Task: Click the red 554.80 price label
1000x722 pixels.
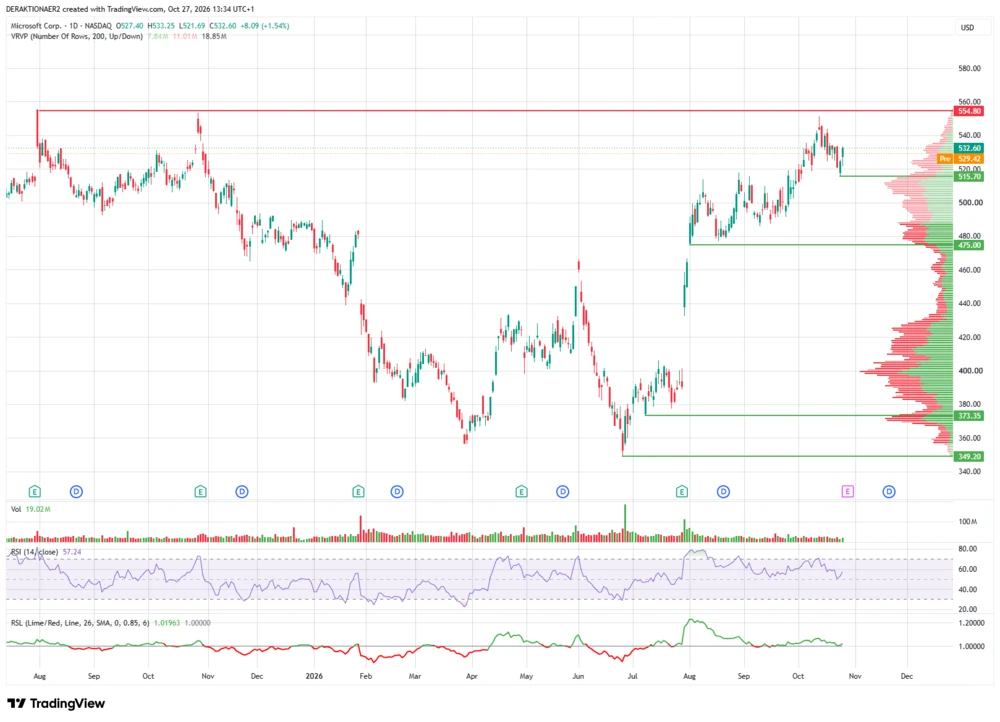Action: coord(969,111)
